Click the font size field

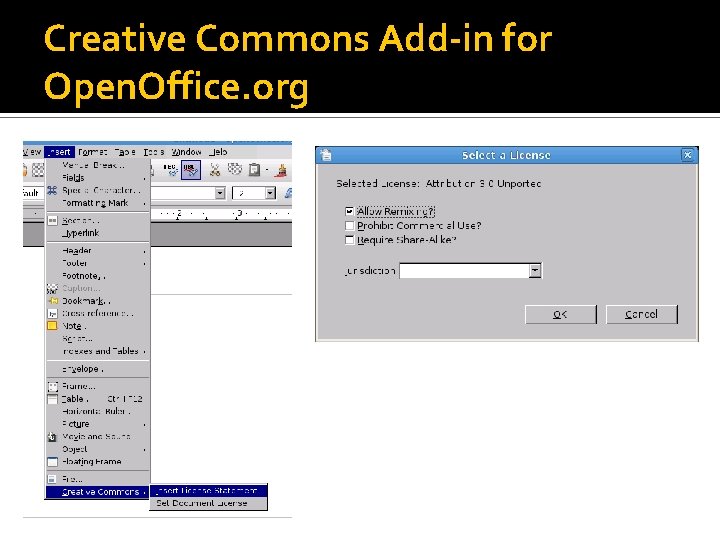tap(249, 193)
